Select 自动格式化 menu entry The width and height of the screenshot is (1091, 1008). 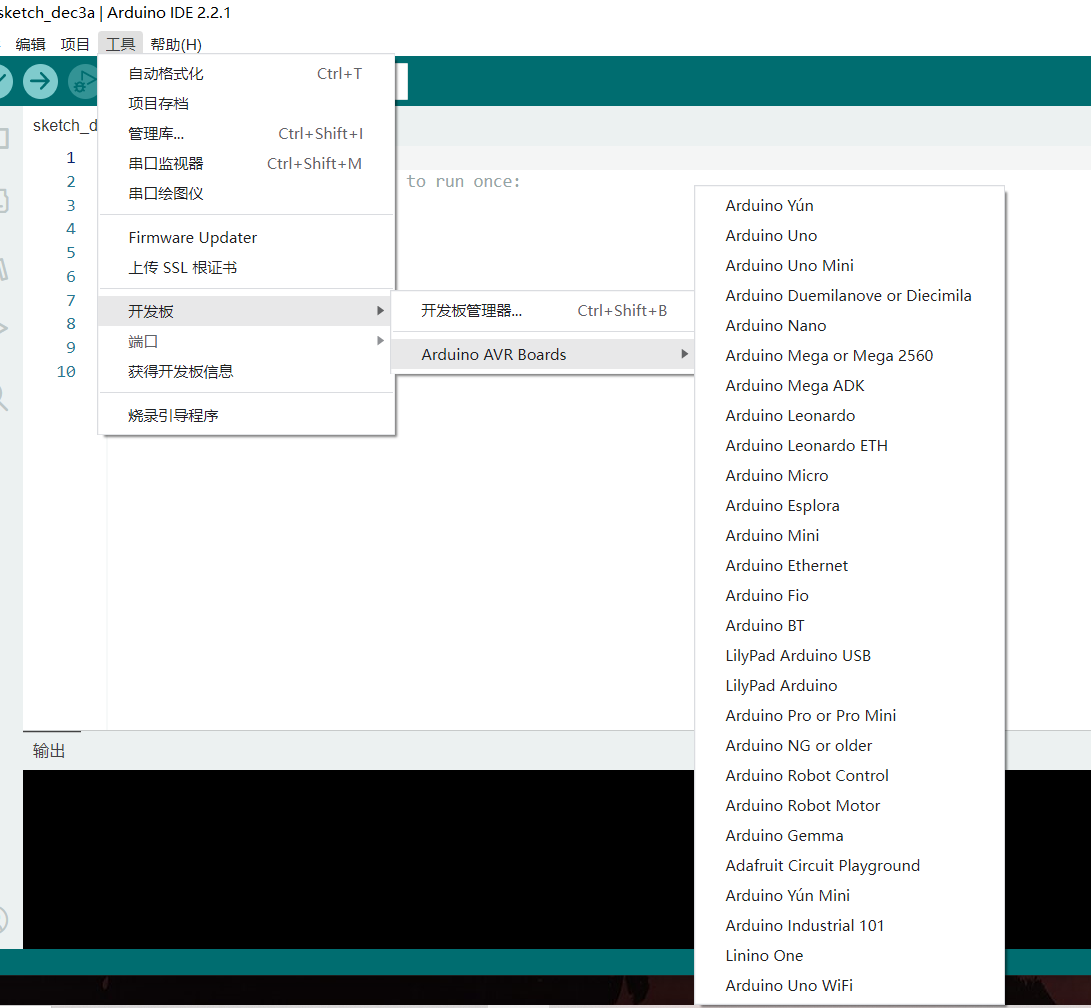point(246,74)
